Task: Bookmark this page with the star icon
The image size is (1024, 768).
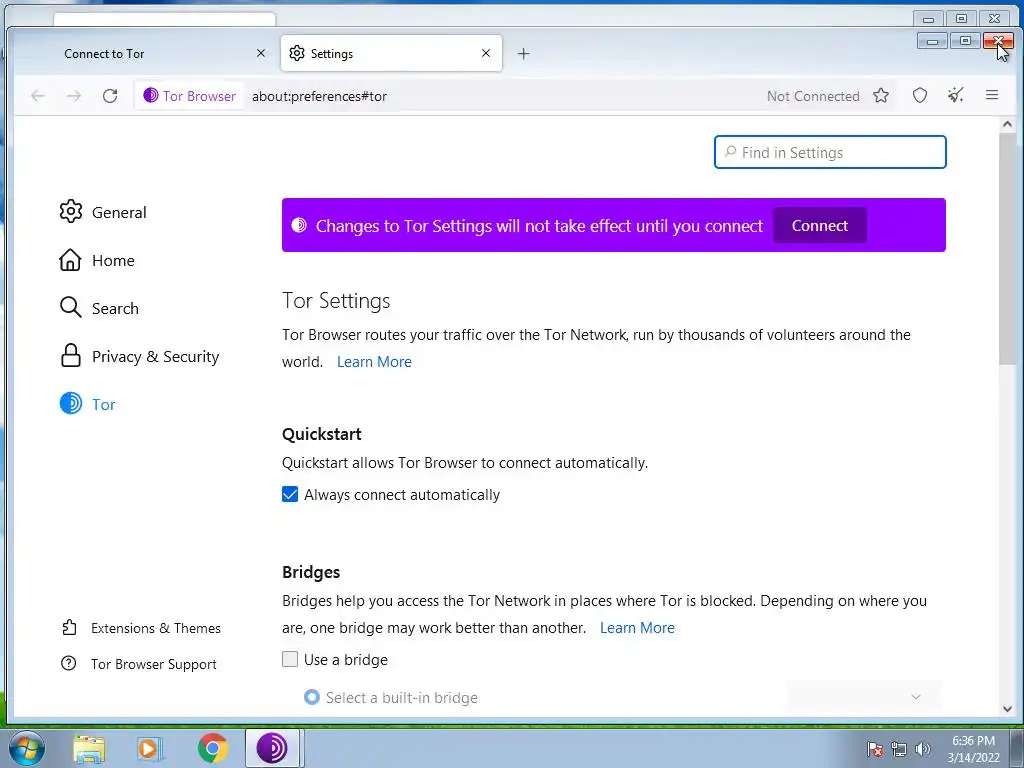Action: pos(881,96)
